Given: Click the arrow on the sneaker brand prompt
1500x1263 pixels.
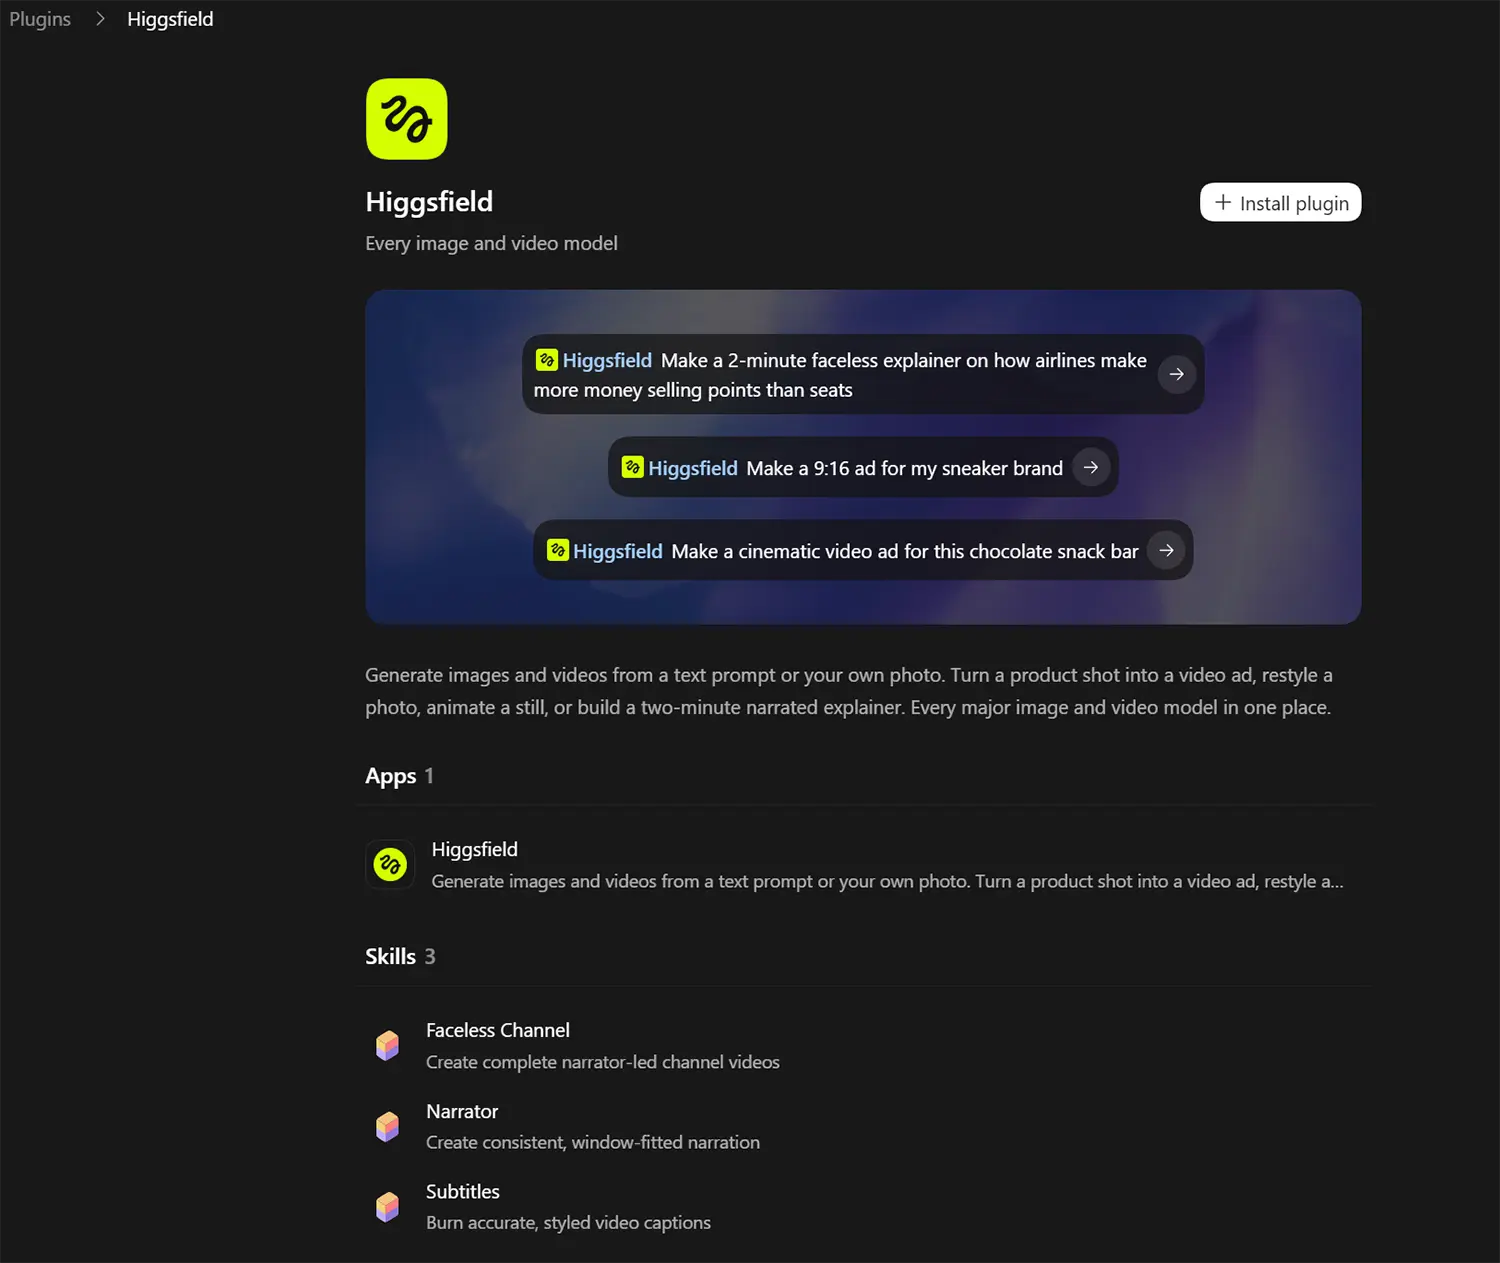Looking at the screenshot, I should 1091,467.
